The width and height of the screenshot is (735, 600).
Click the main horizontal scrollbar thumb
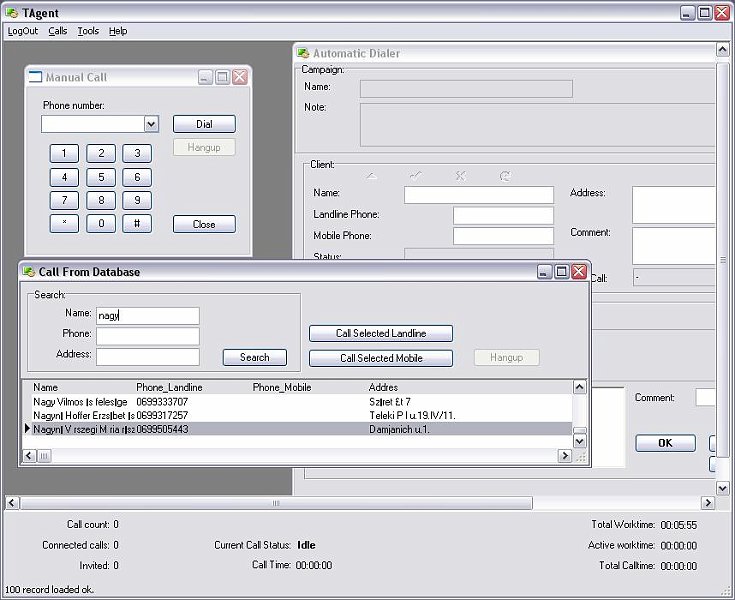click(x=276, y=503)
